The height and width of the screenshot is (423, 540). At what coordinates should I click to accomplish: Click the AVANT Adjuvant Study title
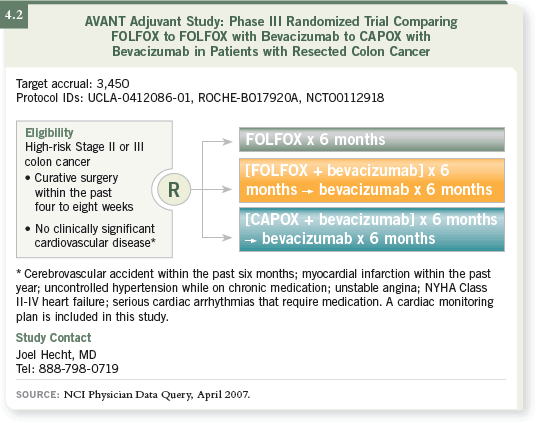tap(271, 36)
